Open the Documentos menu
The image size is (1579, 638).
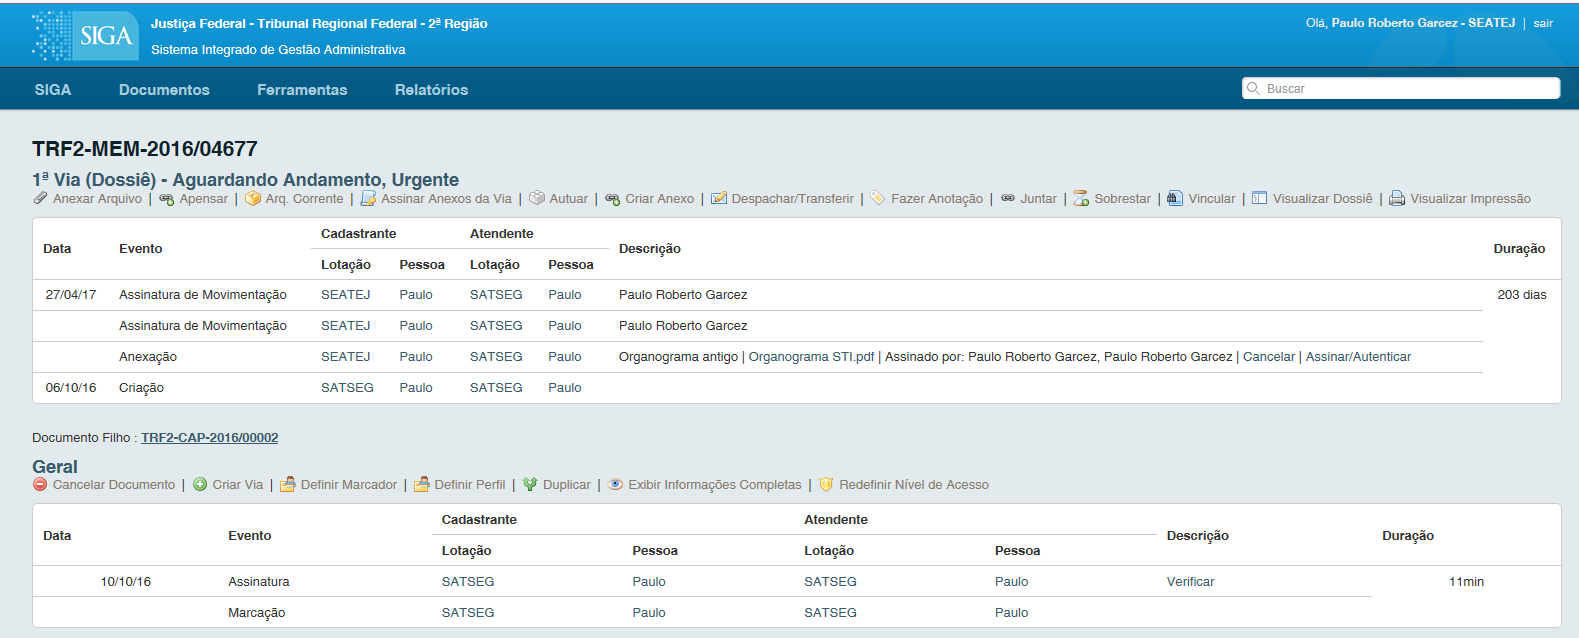click(164, 89)
